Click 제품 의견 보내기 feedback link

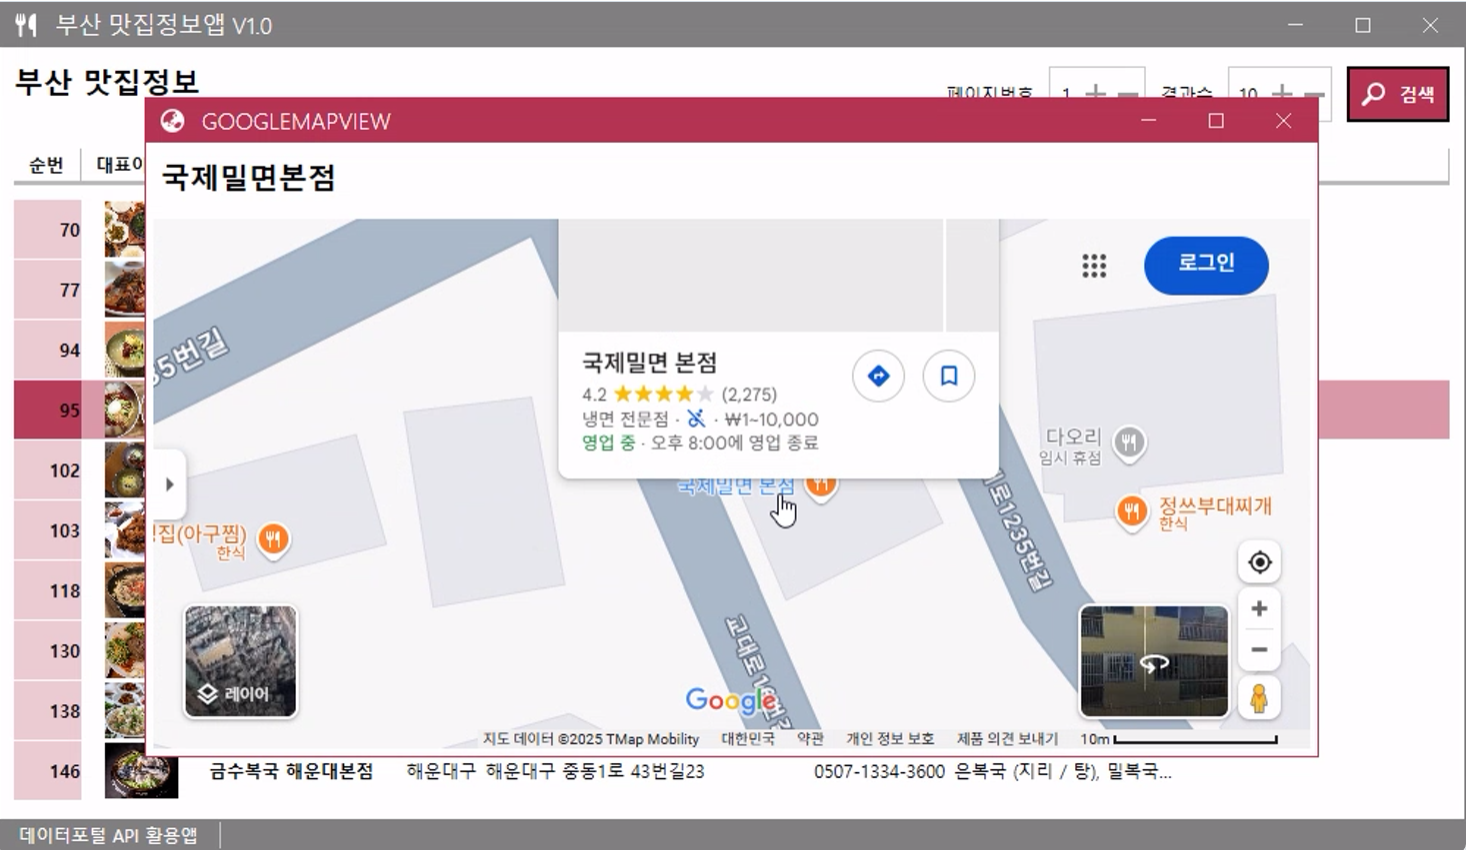point(1007,739)
